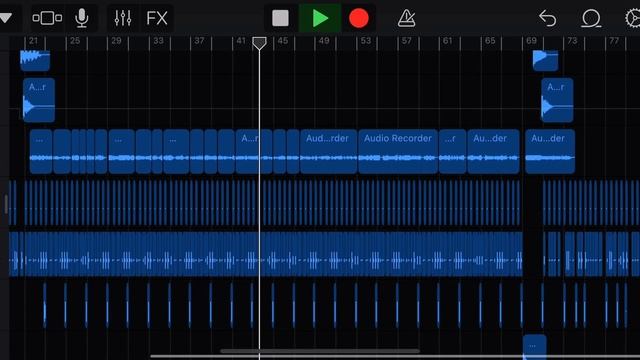
Task: Click bar 57 on the ruler
Action: coord(407,41)
